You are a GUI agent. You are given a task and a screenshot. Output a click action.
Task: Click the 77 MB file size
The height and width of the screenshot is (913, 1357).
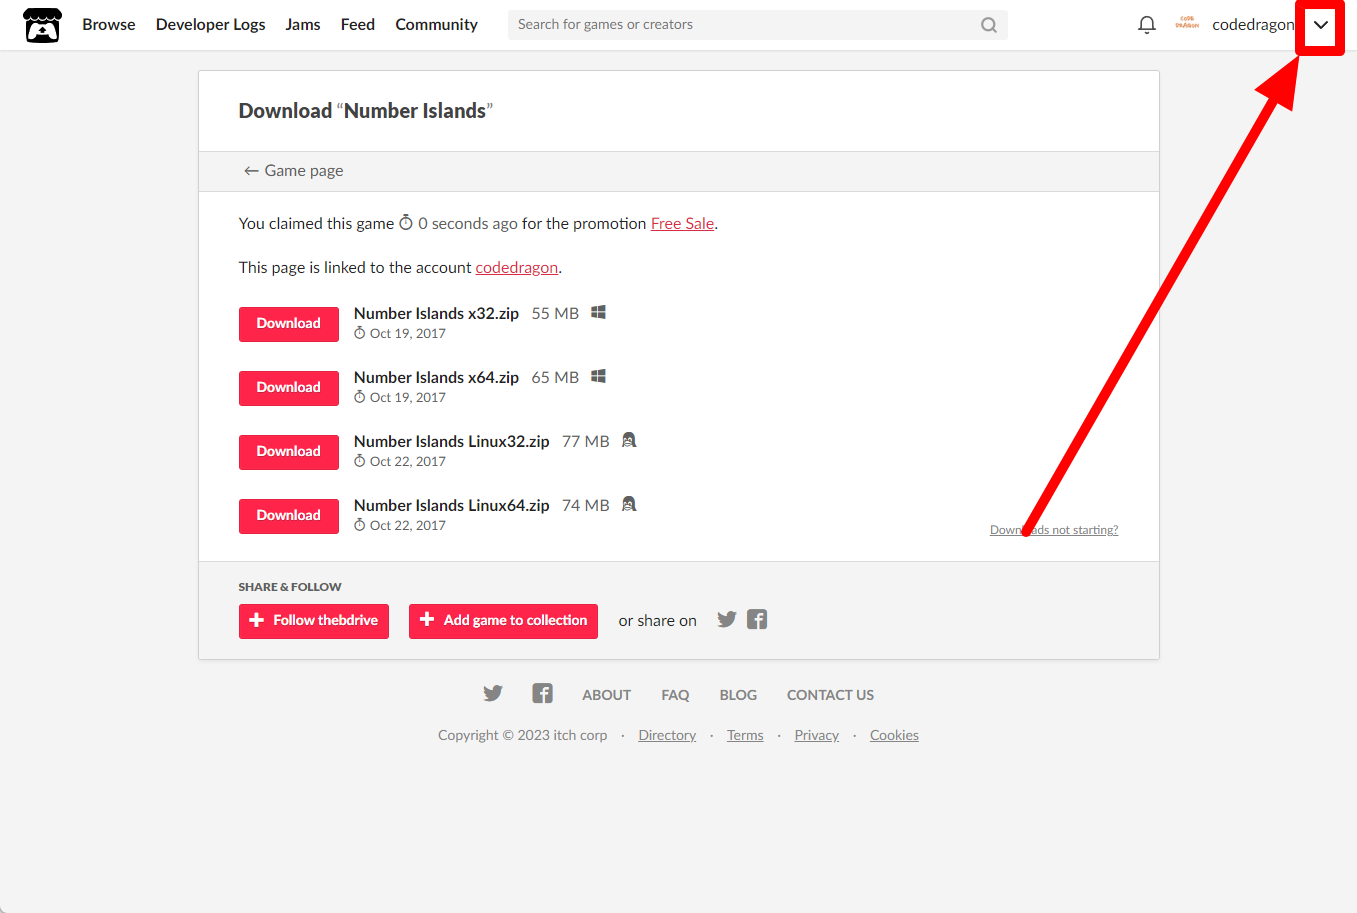pyautogui.click(x=585, y=442)
